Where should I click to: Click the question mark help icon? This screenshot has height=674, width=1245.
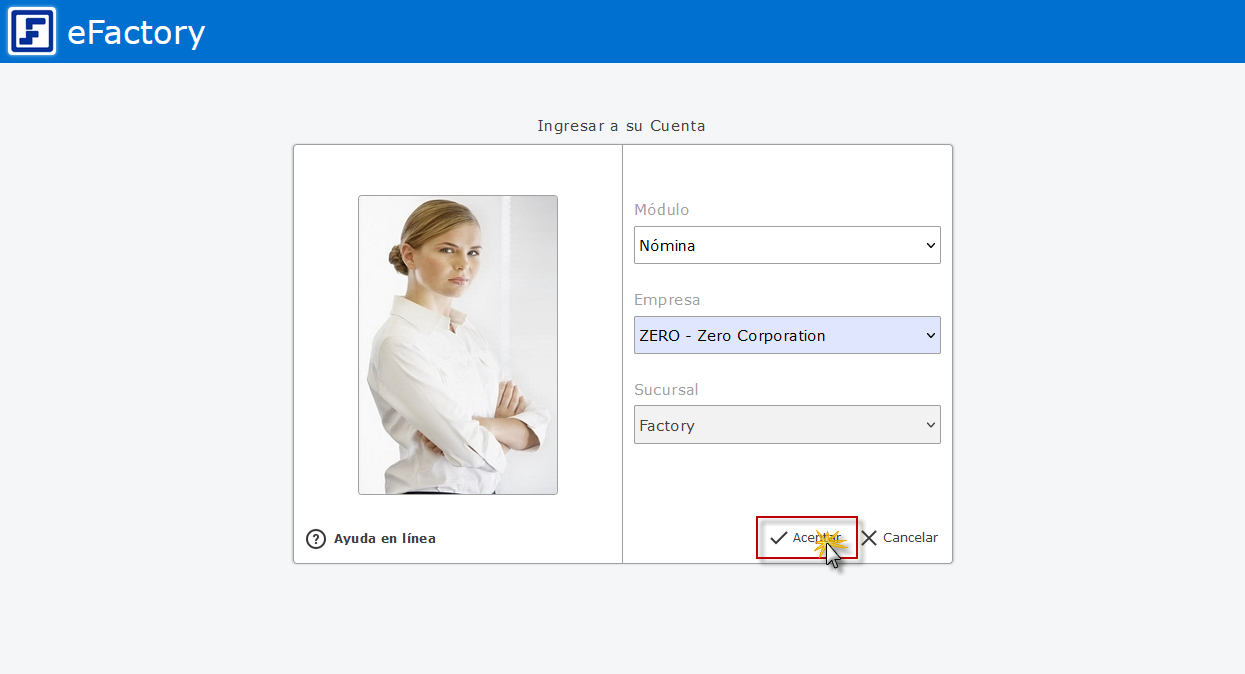tap(316, 539)
